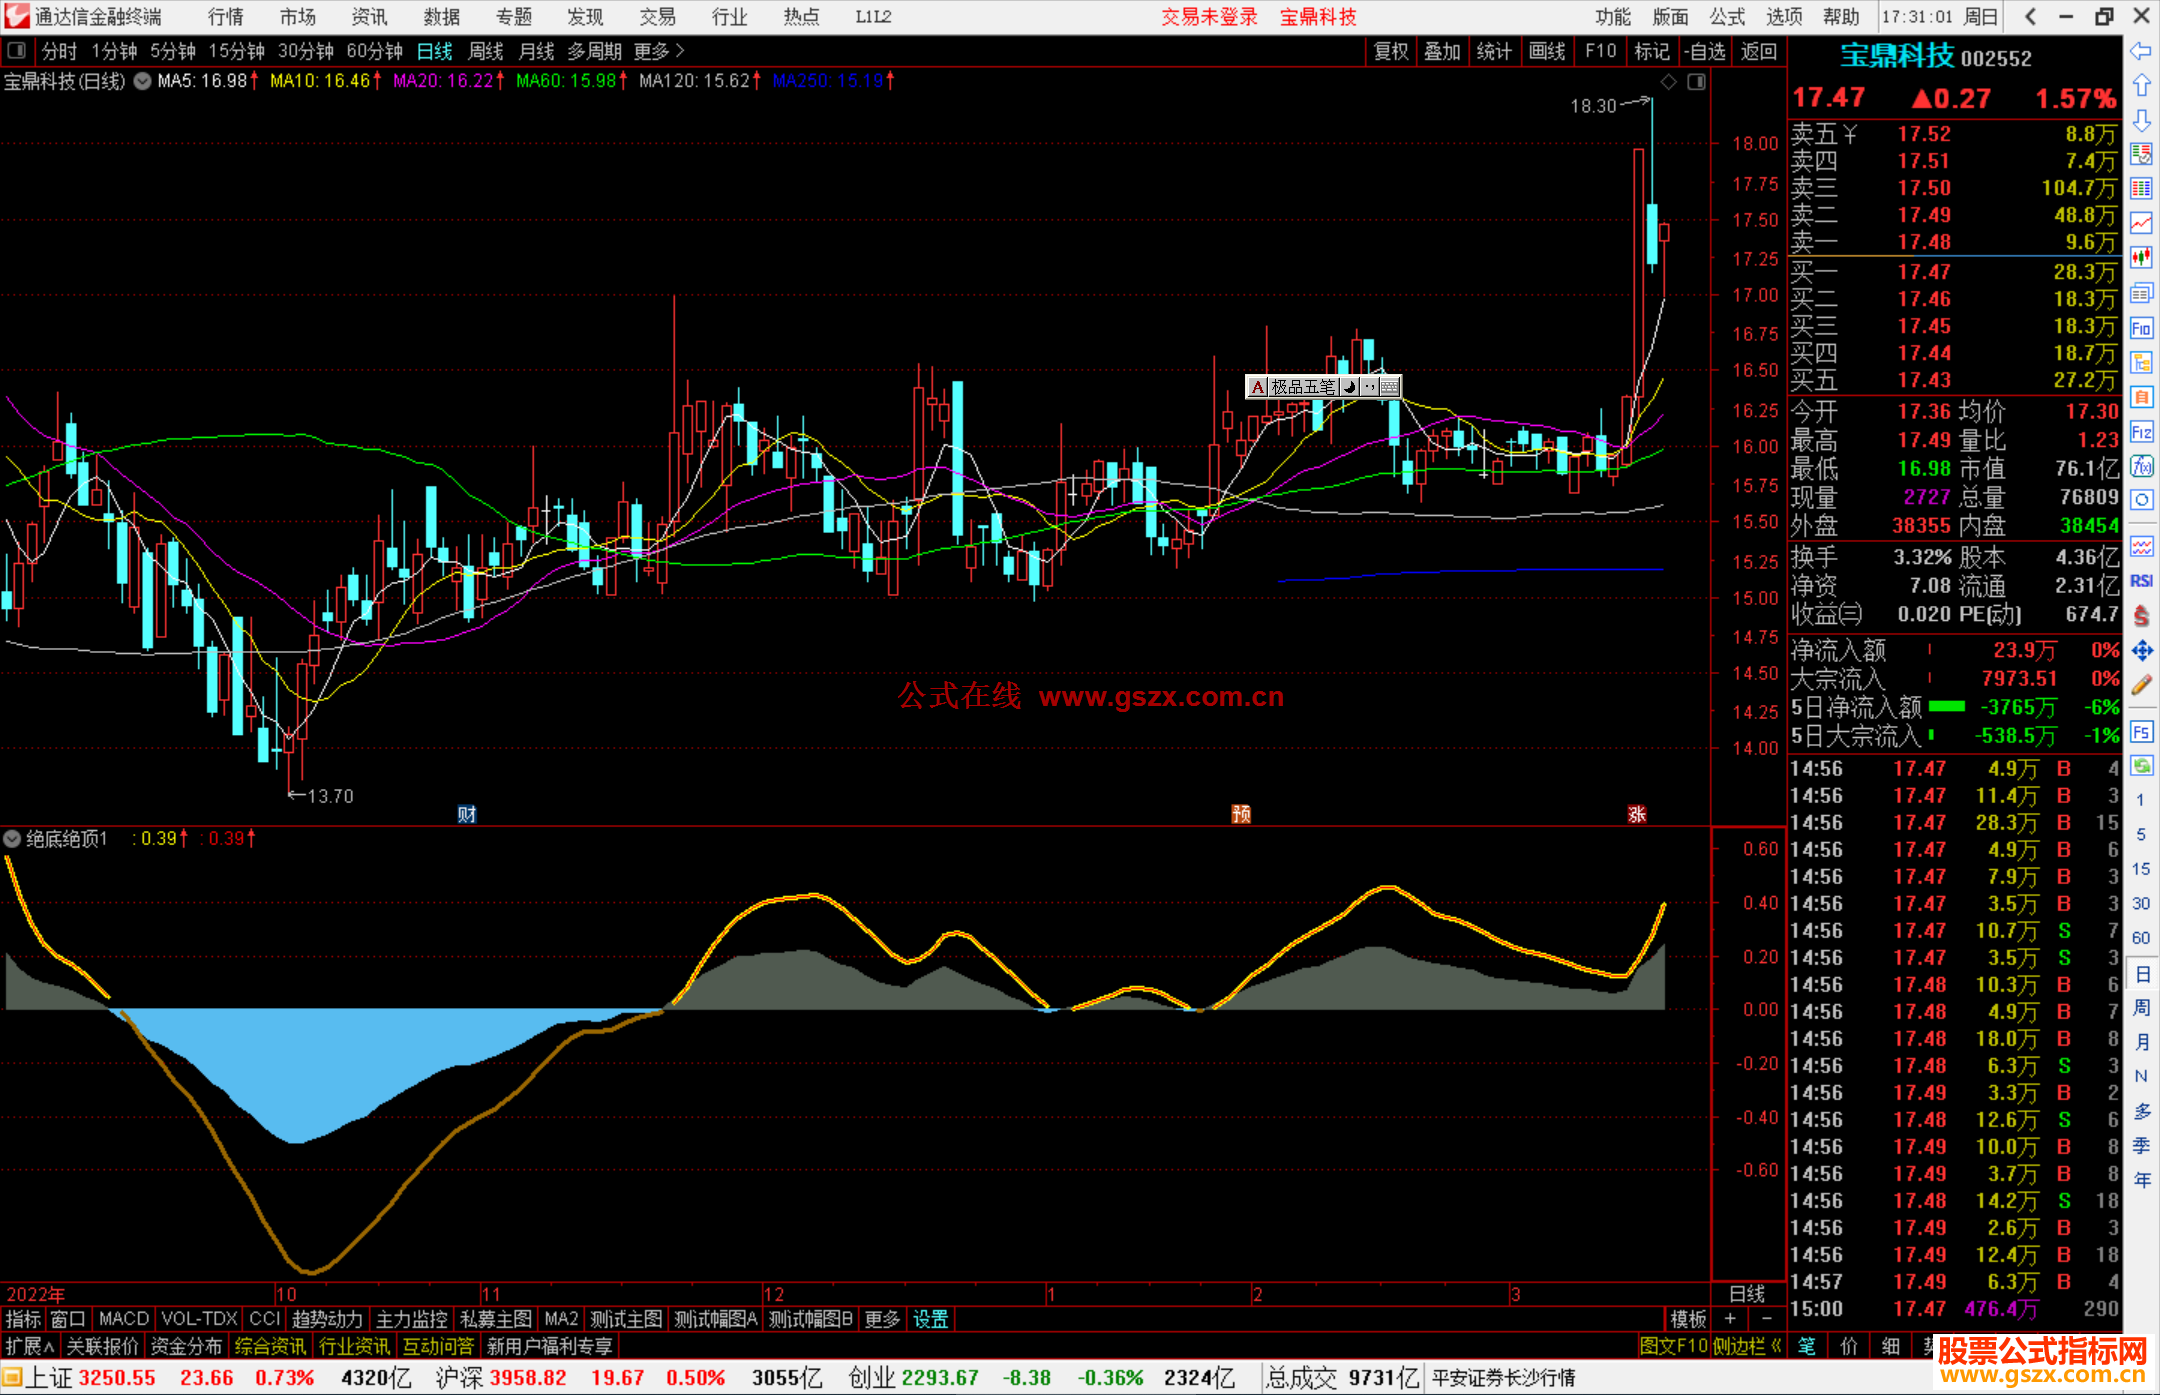The image size is (2160, 1395).
Task: Click the line trend chart sidebar icon
Action: (2141, 223)
